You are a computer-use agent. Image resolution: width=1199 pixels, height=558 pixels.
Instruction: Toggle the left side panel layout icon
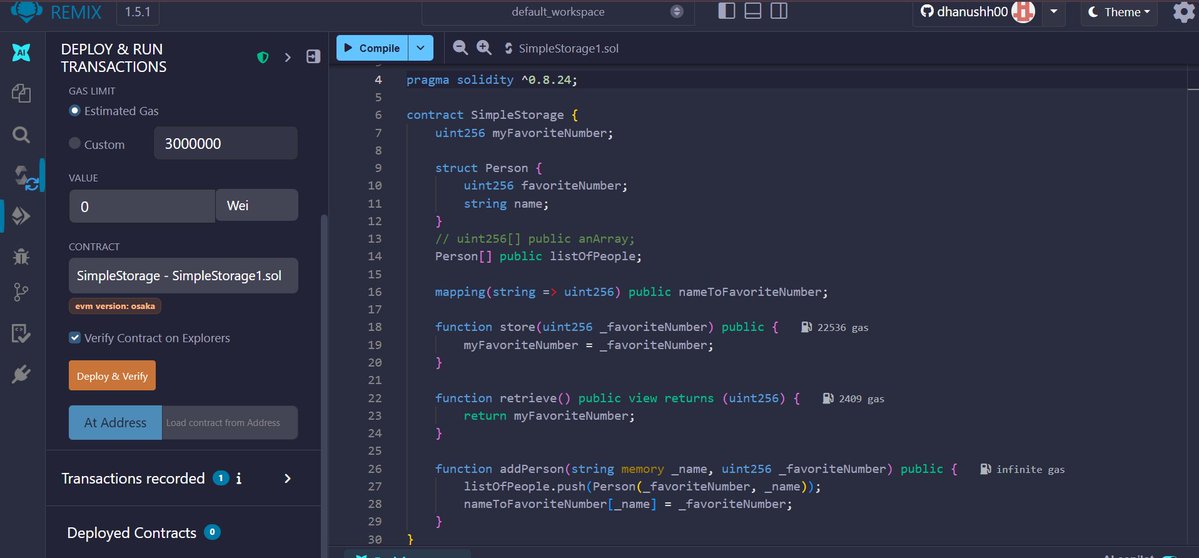pos(727,11)
